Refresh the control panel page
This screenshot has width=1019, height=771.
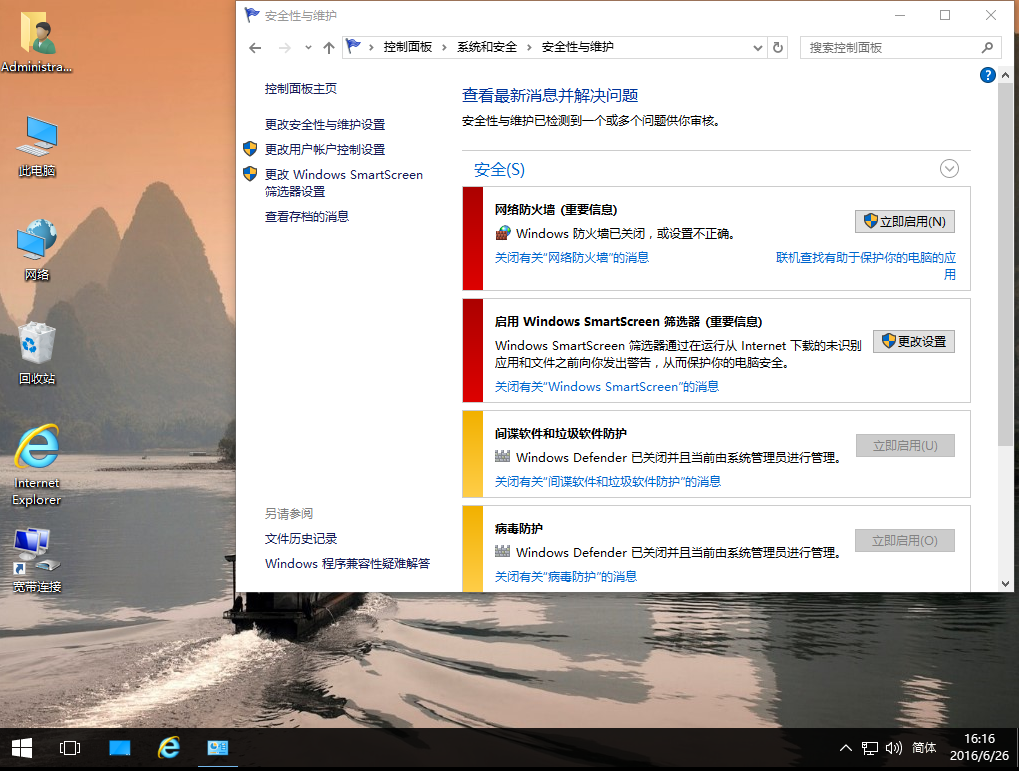(778, 47)
